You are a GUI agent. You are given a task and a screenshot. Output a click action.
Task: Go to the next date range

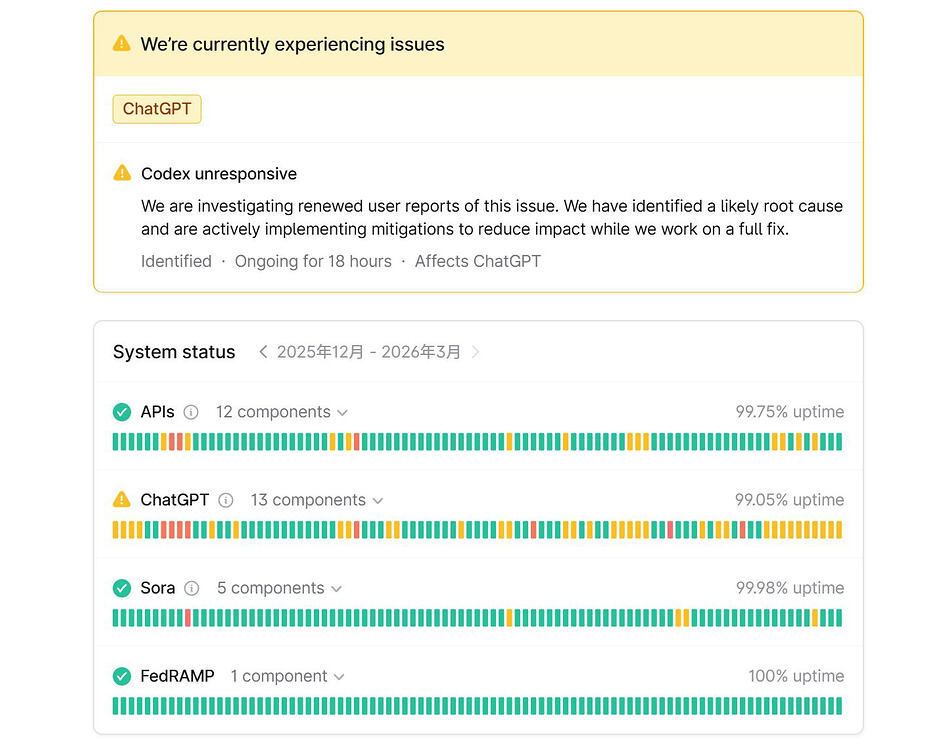[475, 352]
